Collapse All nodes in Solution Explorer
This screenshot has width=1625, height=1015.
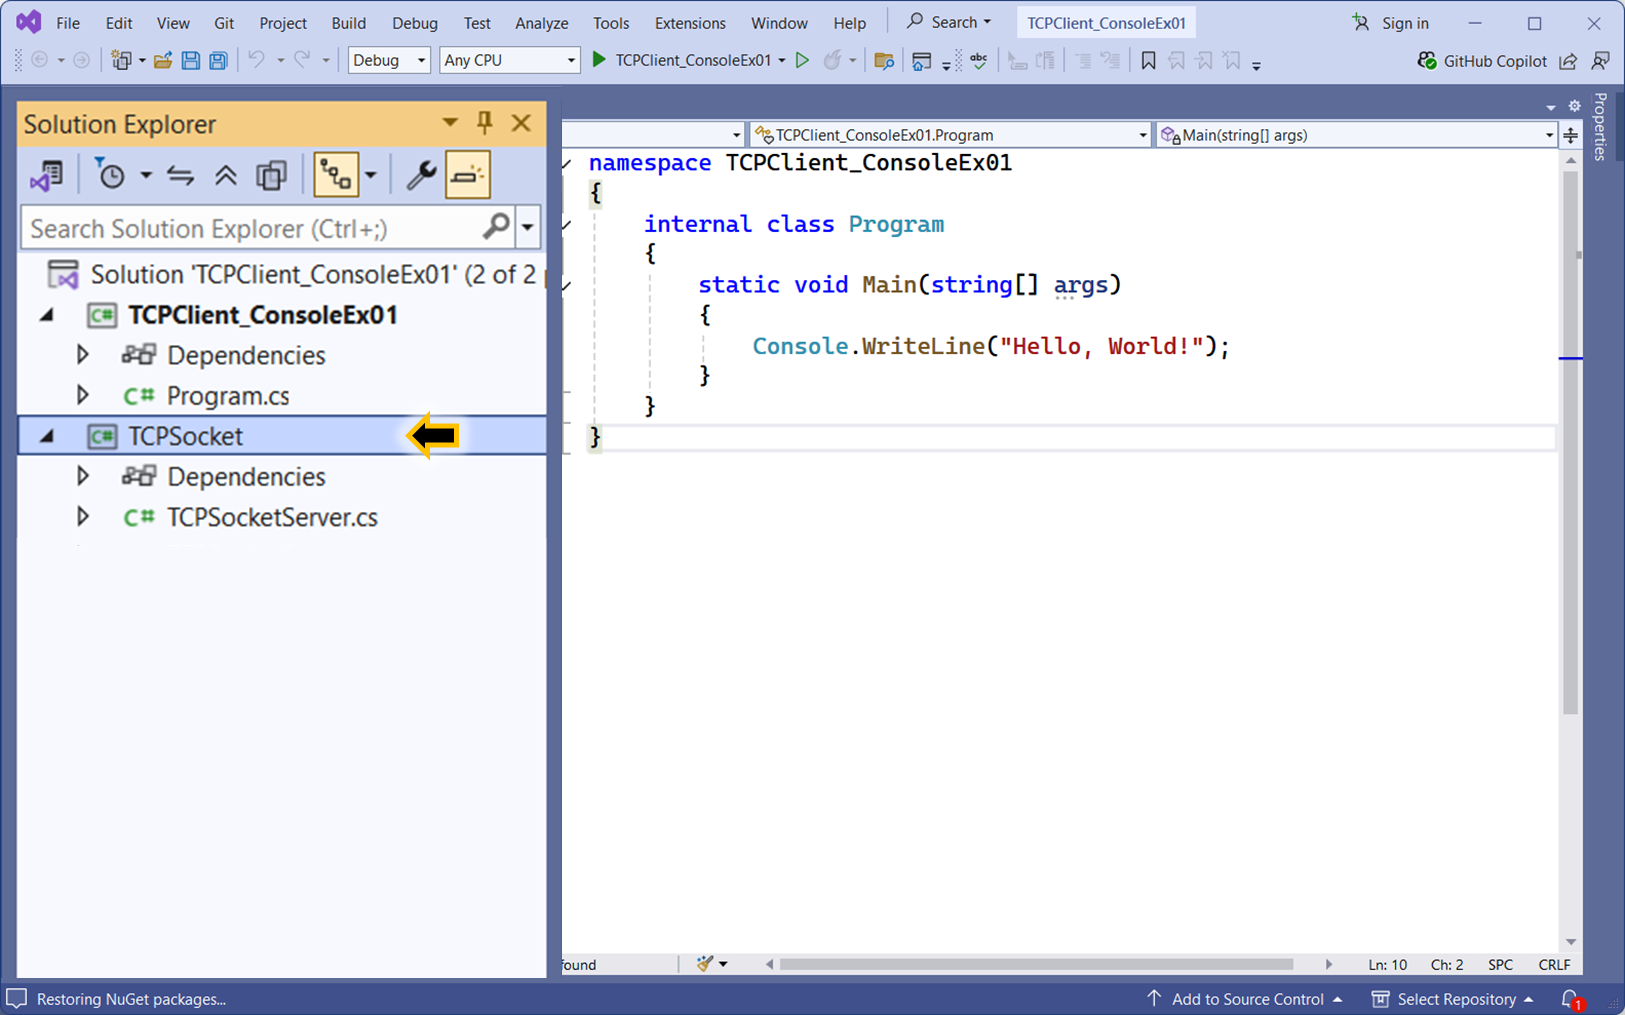(x=226, y=176)
